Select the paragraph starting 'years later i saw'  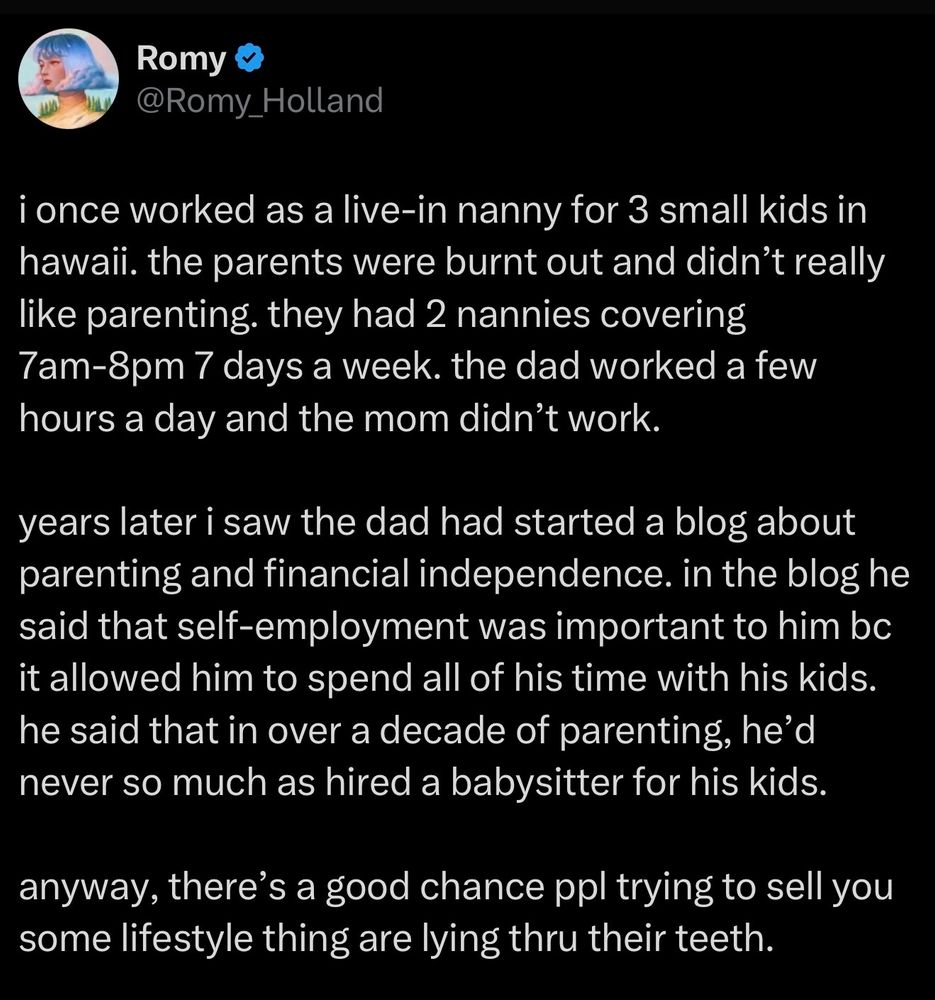coord(464,652)
